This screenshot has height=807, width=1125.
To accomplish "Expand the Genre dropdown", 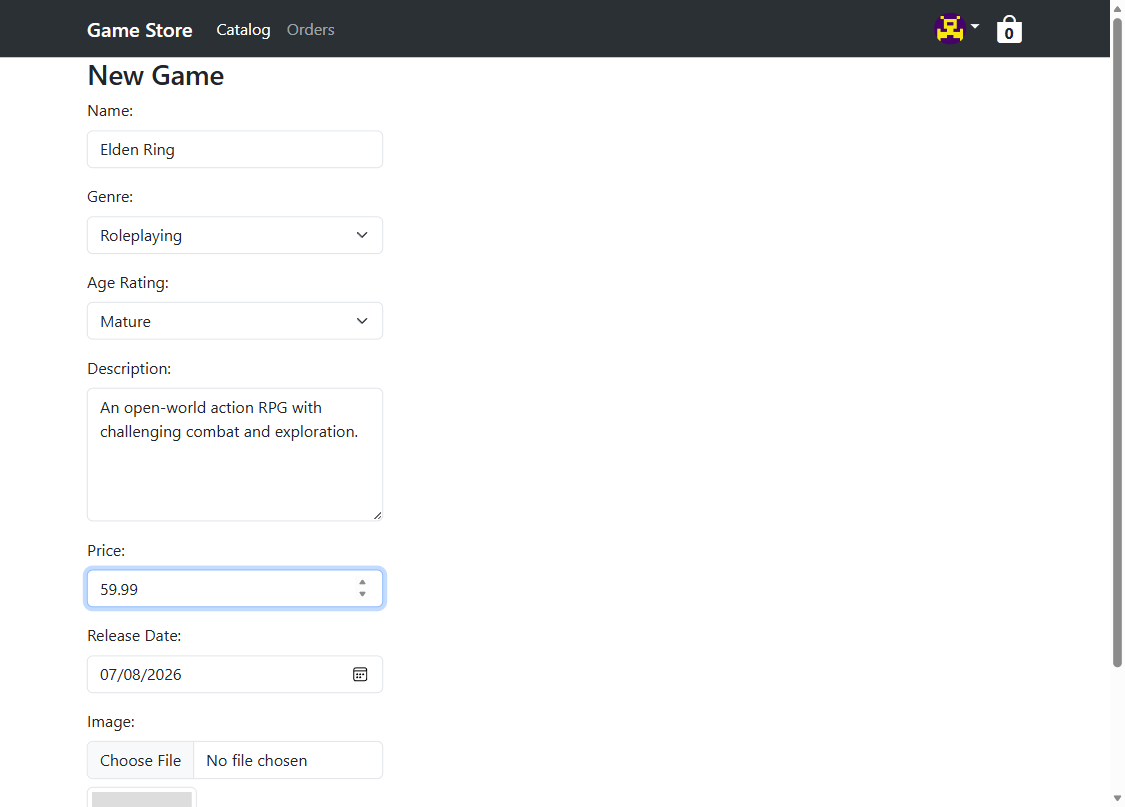I will [235, 235].
